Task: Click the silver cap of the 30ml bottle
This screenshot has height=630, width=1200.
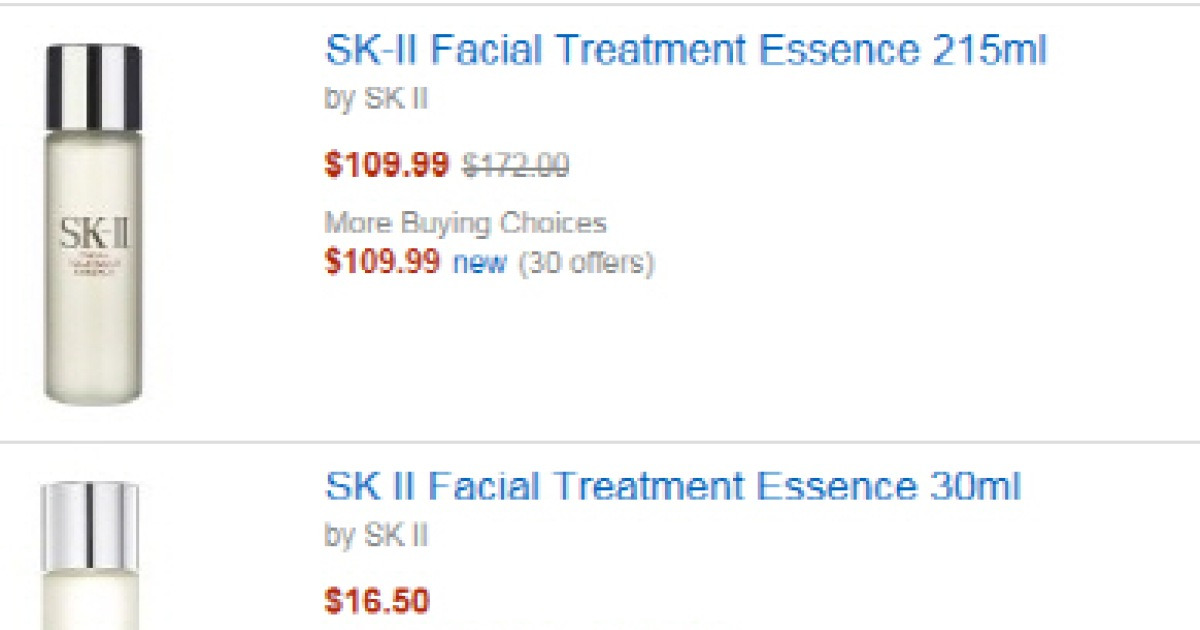Action: tap(89, 513)
